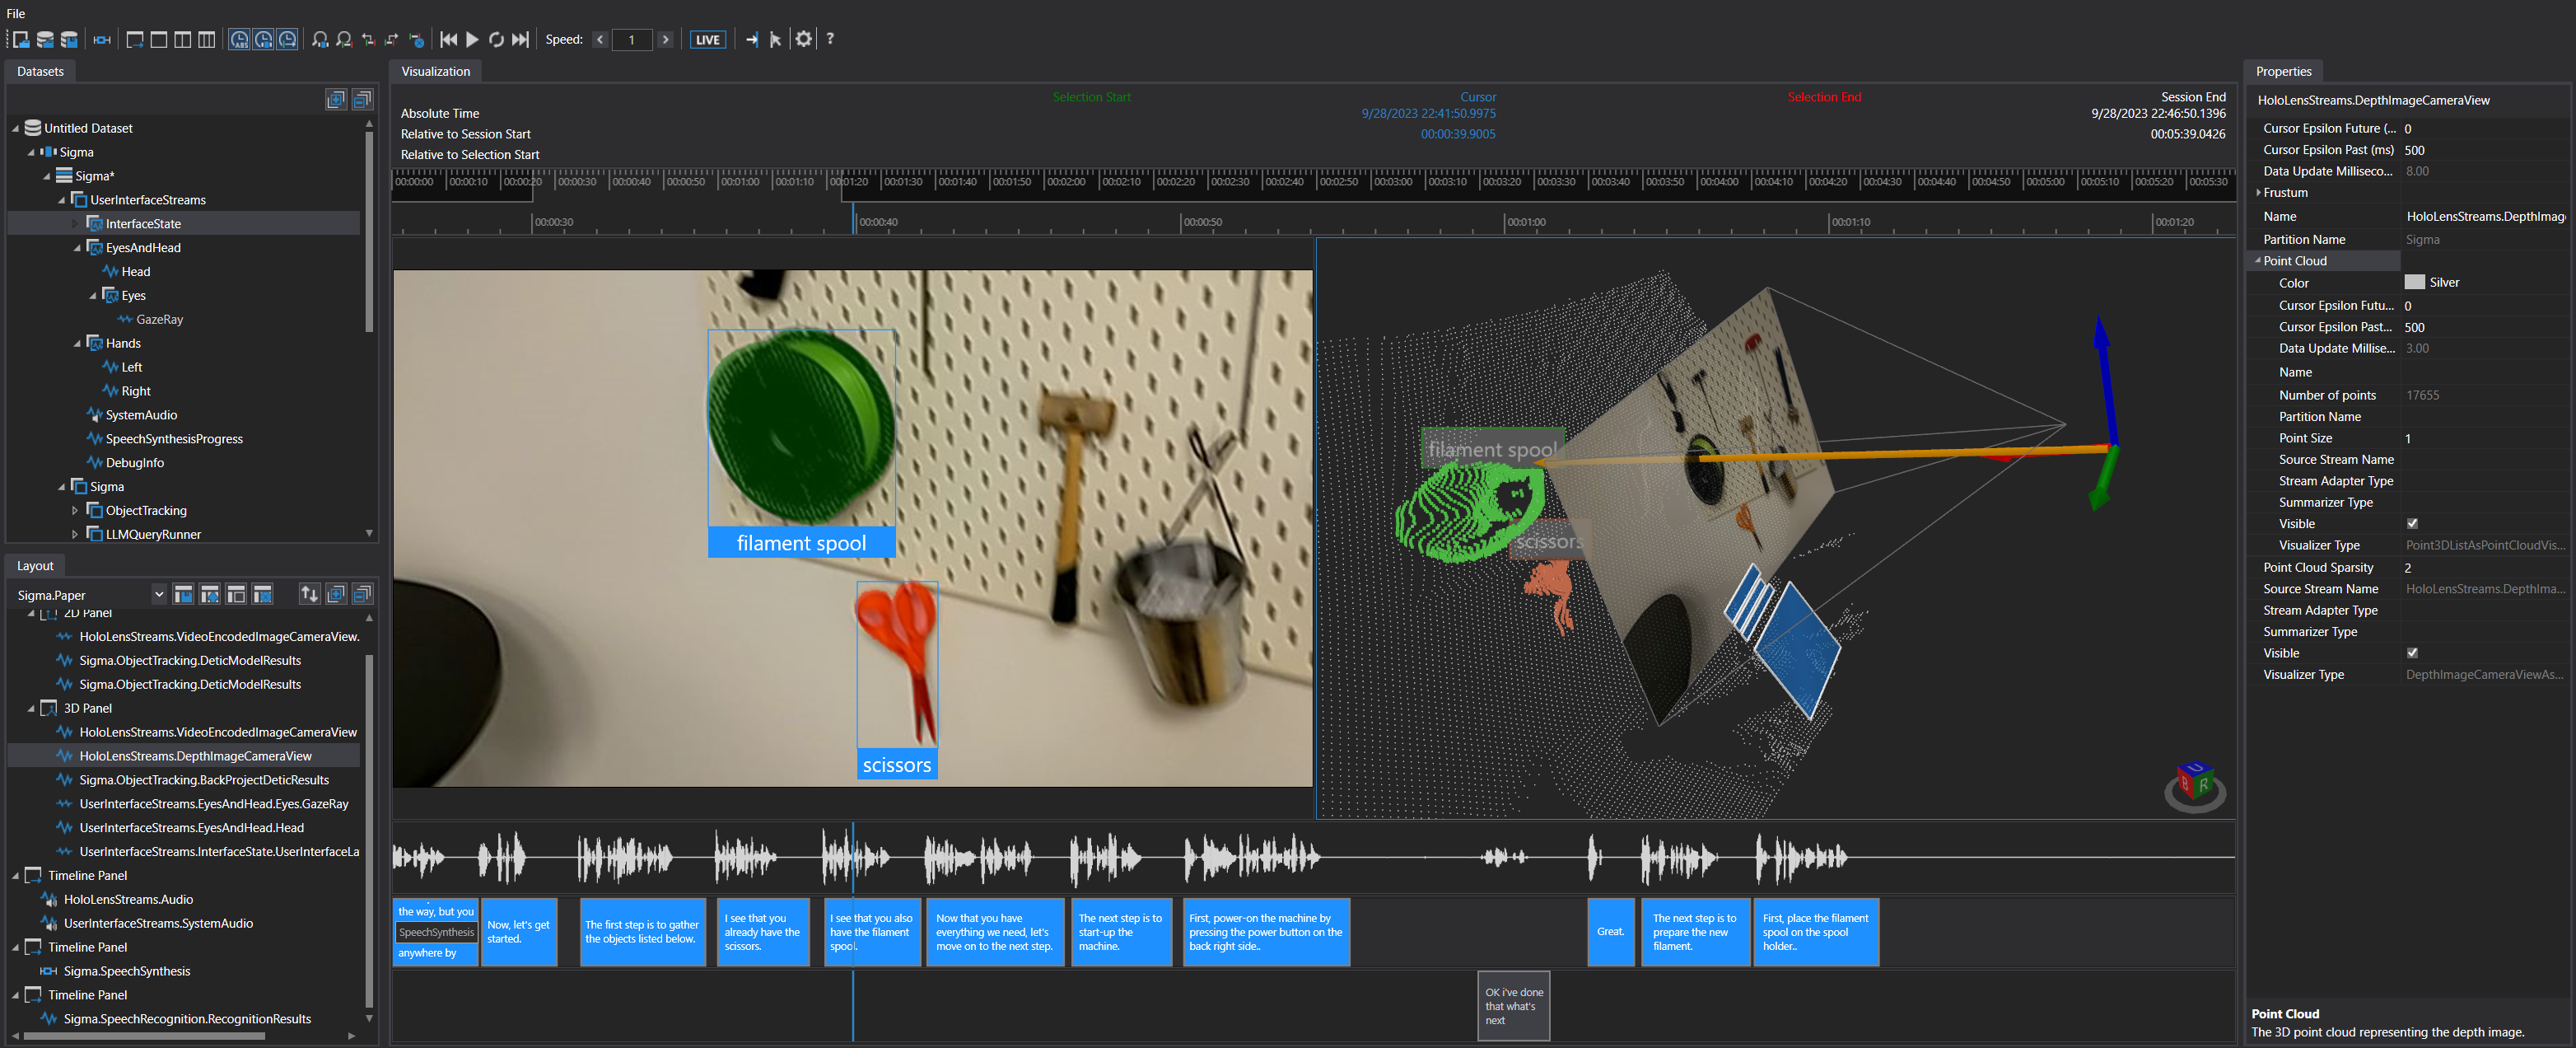Toggle the repeat playback loop icon
Screen dimensions: 2576x1048
(496, 39)
